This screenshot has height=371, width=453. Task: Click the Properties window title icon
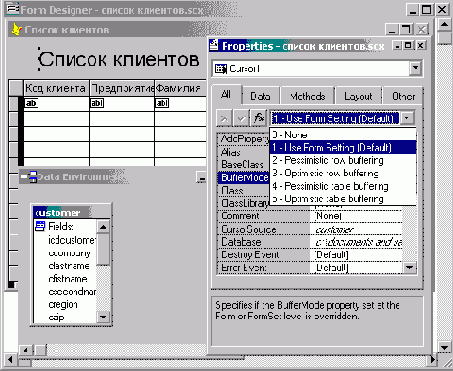pyautogui.click(x=214, y=45)
